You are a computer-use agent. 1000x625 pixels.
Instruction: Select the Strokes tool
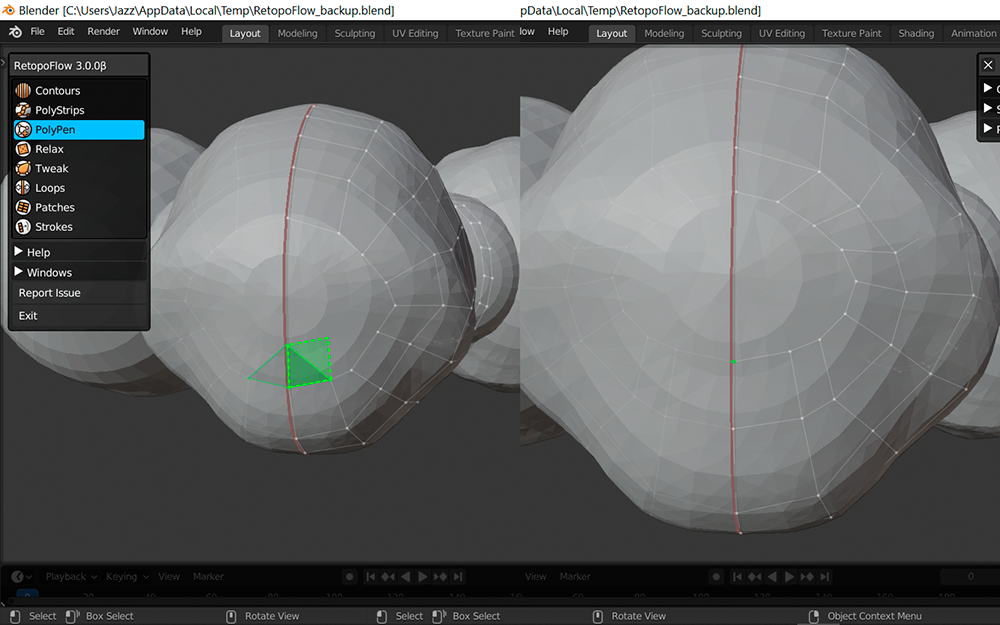point(79,226)
